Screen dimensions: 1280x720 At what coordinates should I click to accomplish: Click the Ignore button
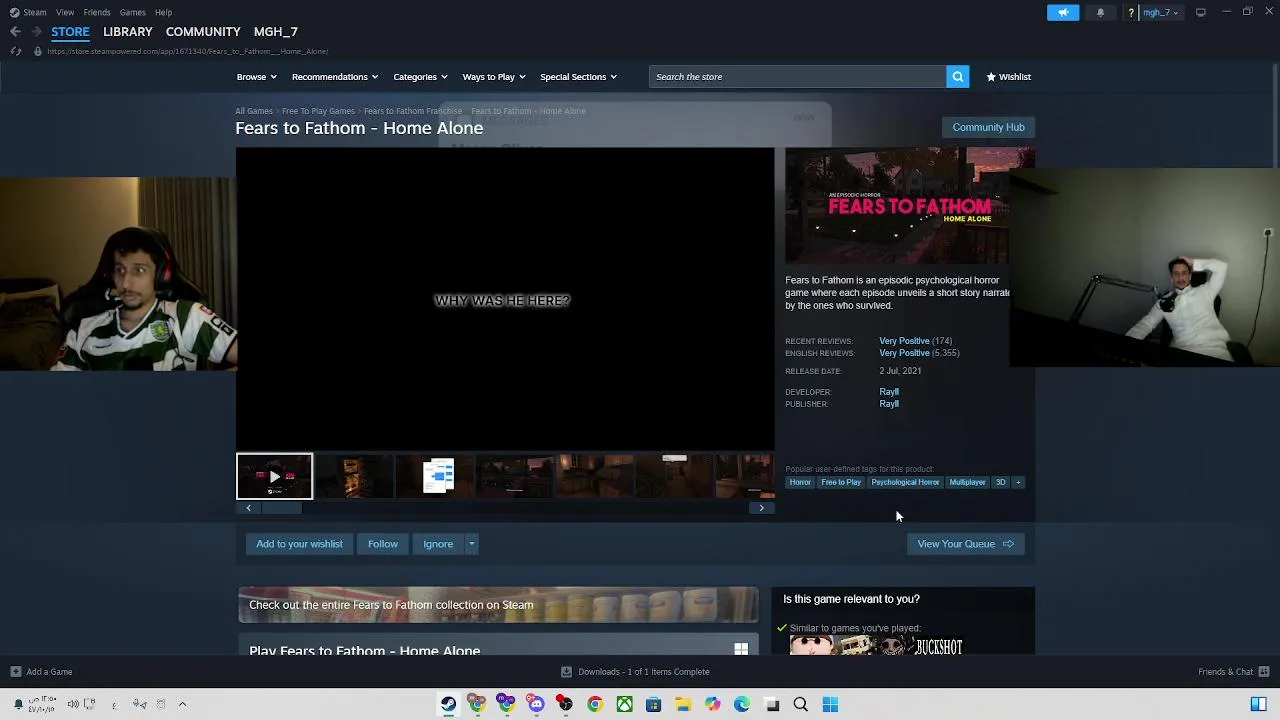pos(438,544)
